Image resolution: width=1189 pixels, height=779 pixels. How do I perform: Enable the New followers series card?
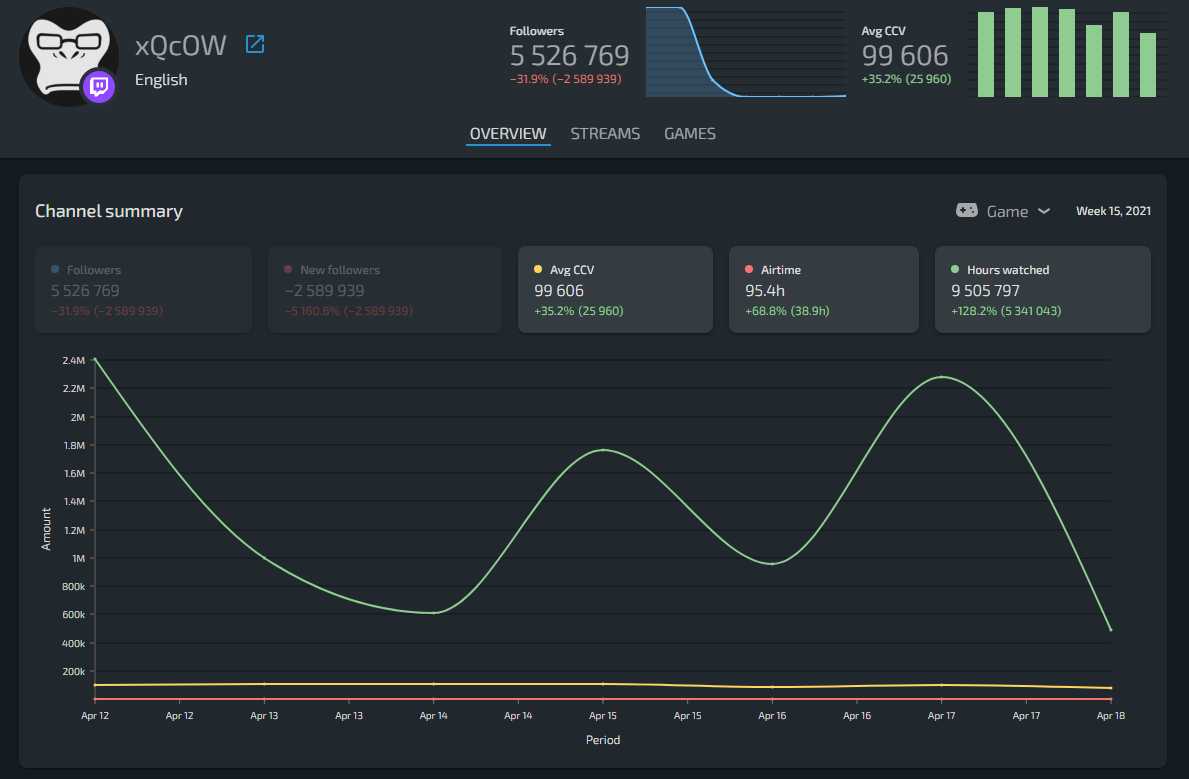tap(385, 289)
